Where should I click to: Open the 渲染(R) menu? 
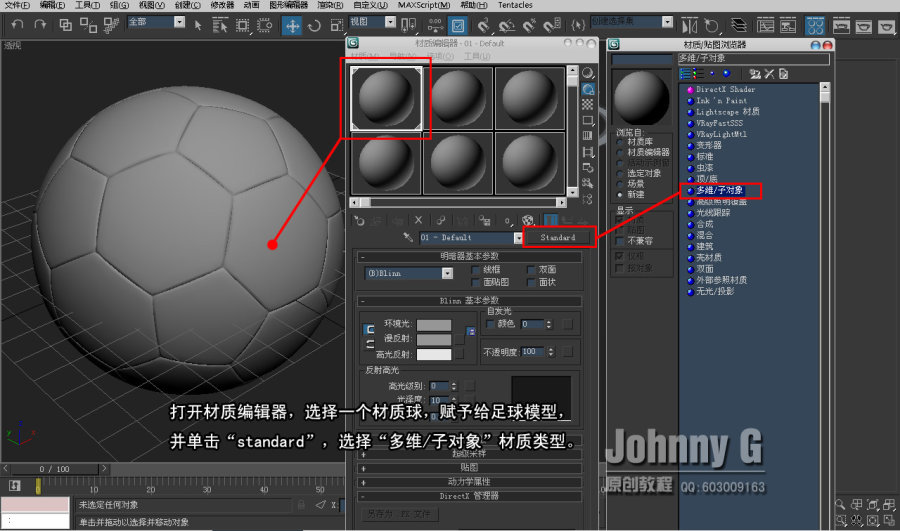(330, 5)
